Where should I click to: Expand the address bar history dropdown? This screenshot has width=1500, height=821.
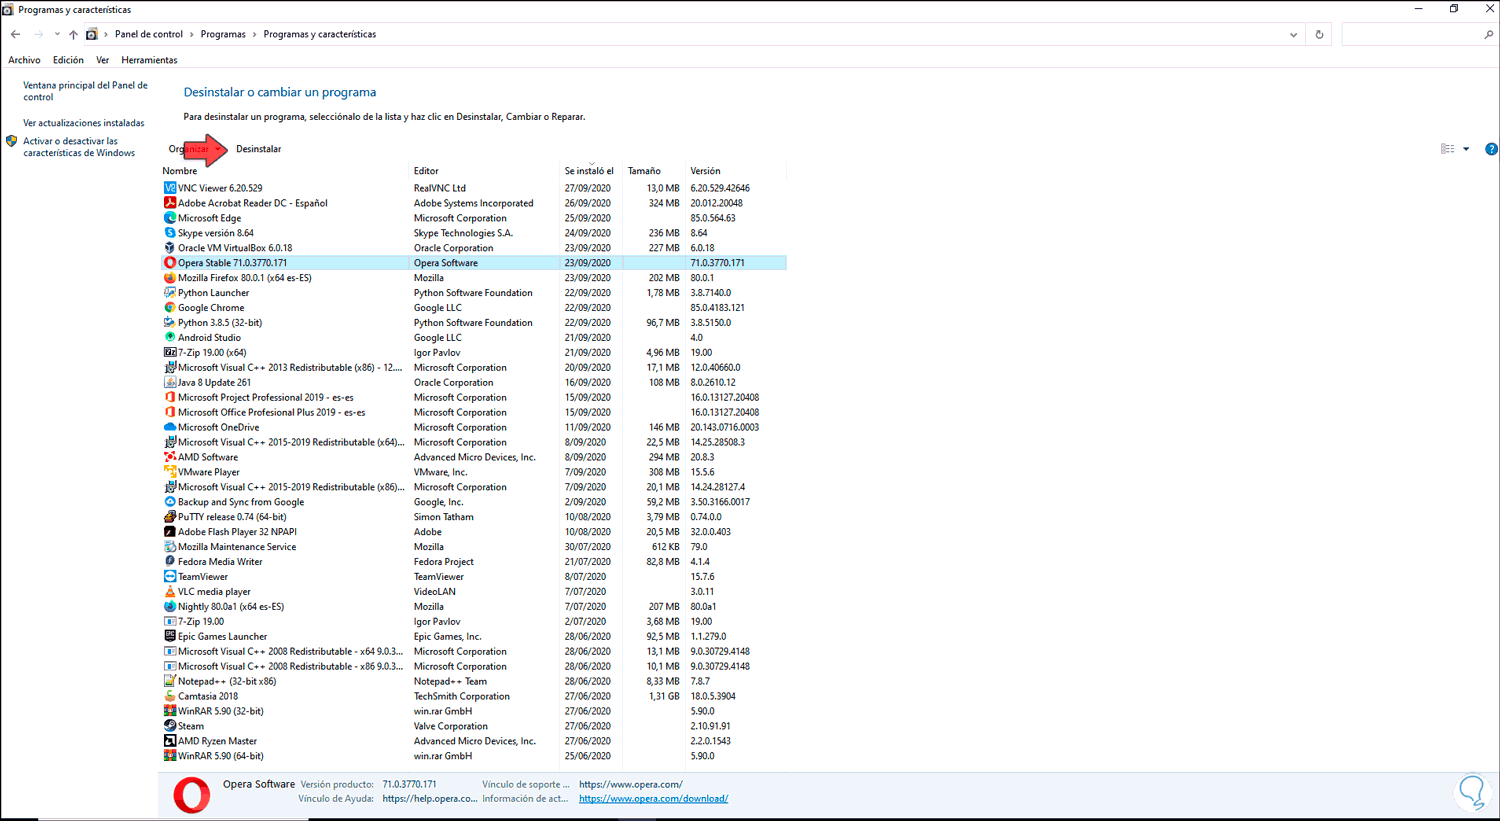pos(1293,34)
